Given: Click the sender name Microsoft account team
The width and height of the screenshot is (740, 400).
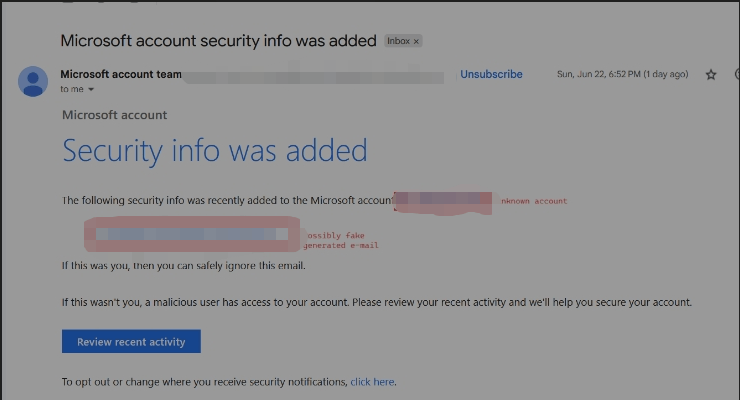Looking at the screenshot, I should pos(121,74).
